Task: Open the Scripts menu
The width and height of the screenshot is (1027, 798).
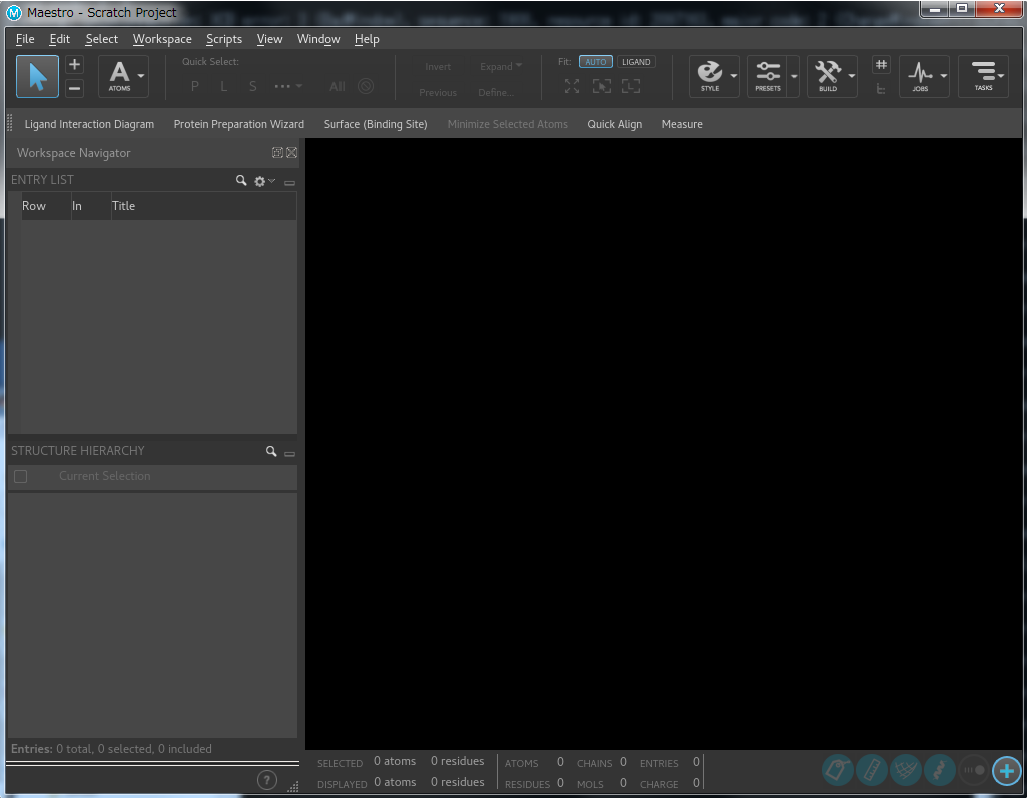Action: click(x=224, y=39)
